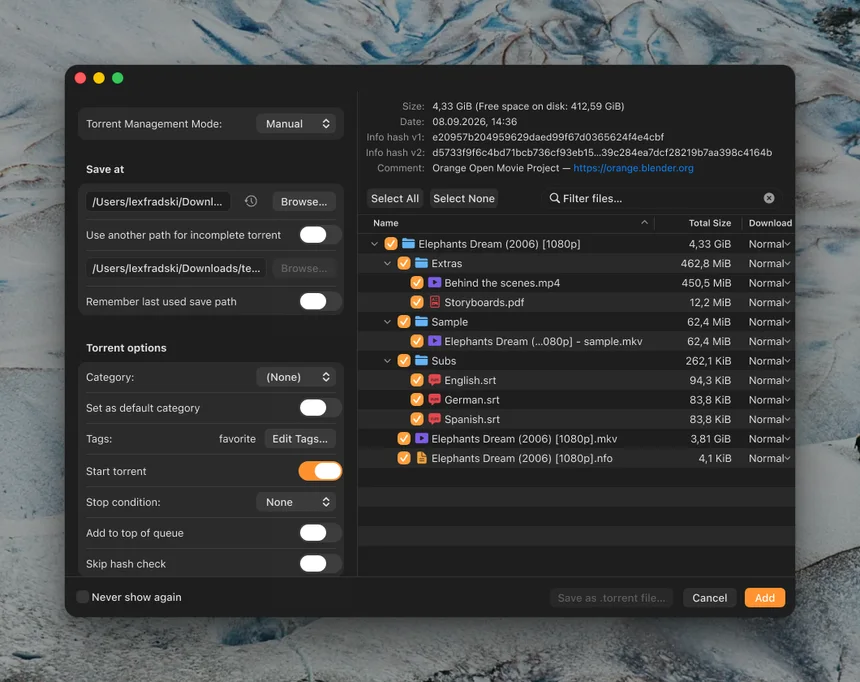
Task: Toggle Set as default category switch
Action: click(x=320, y=408)
